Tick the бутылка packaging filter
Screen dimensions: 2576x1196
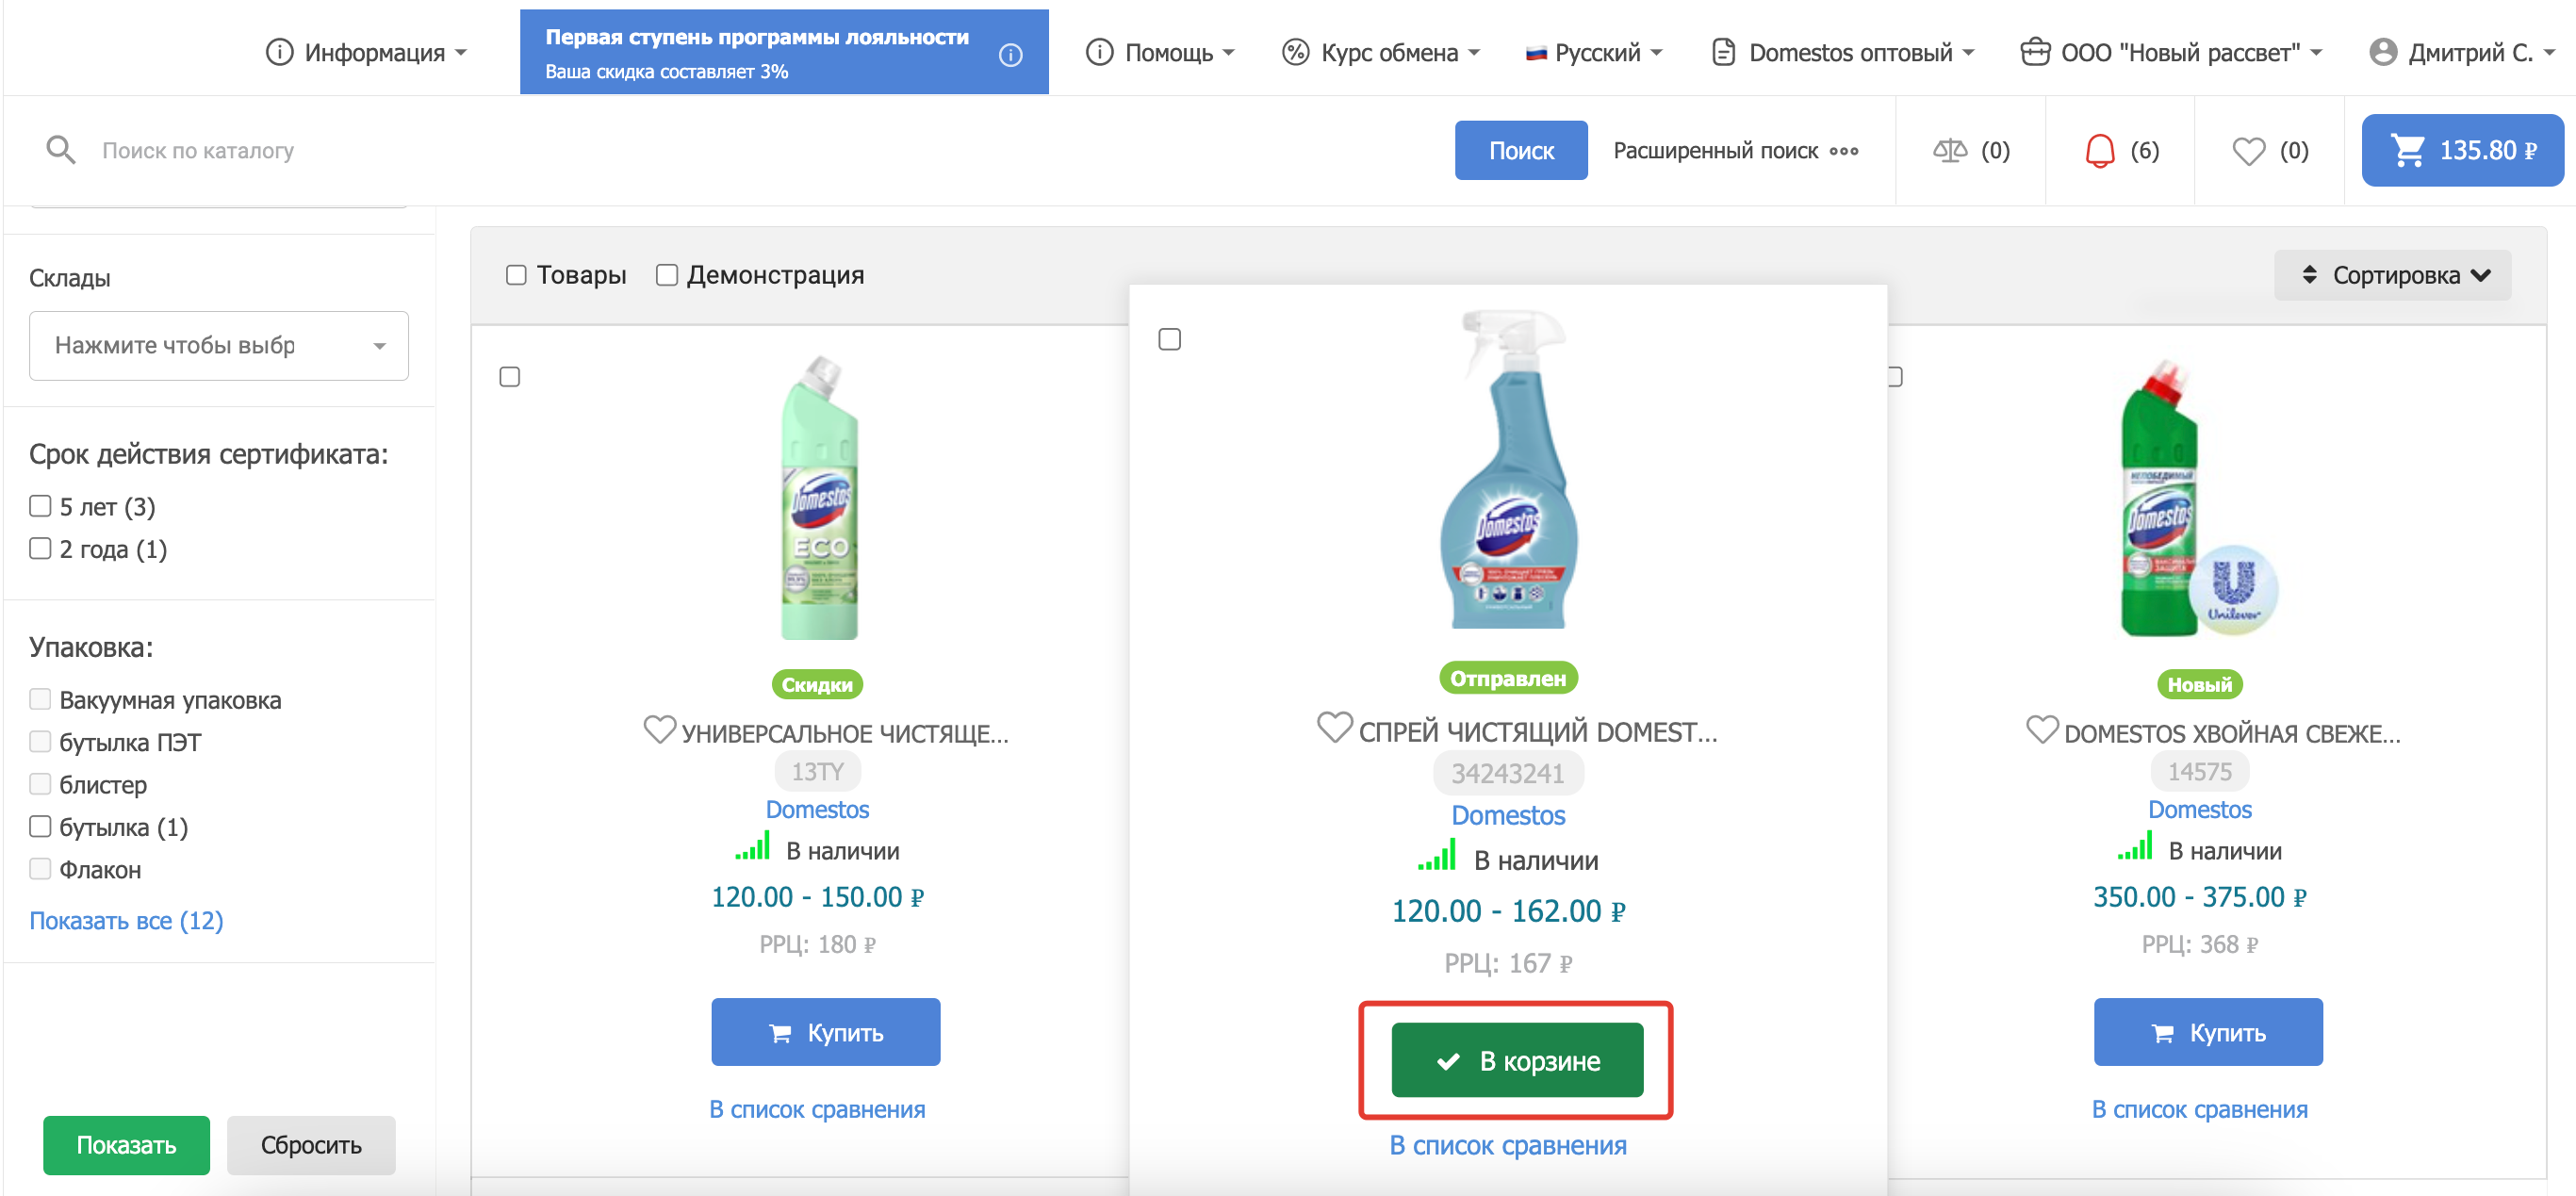[40, 826]
